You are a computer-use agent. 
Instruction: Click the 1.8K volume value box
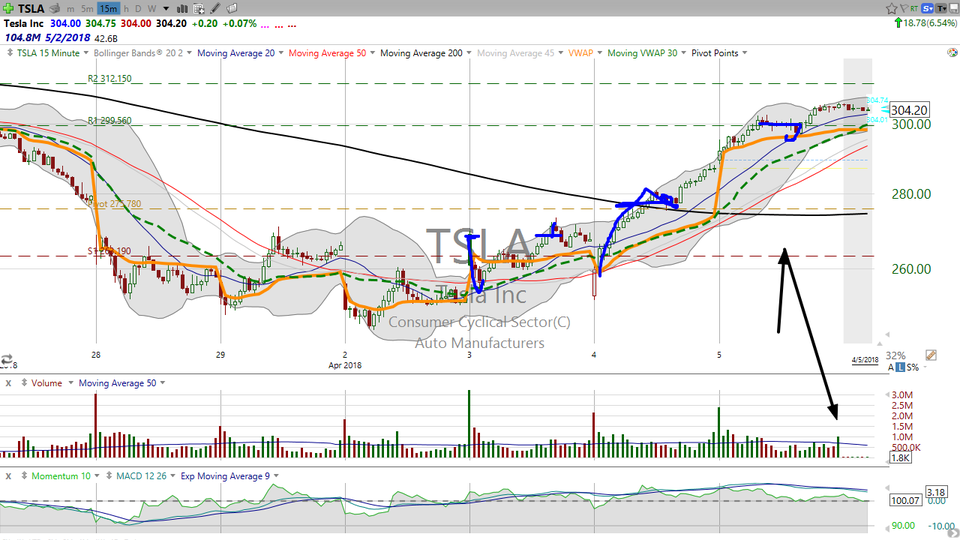[x=900, y=458]
